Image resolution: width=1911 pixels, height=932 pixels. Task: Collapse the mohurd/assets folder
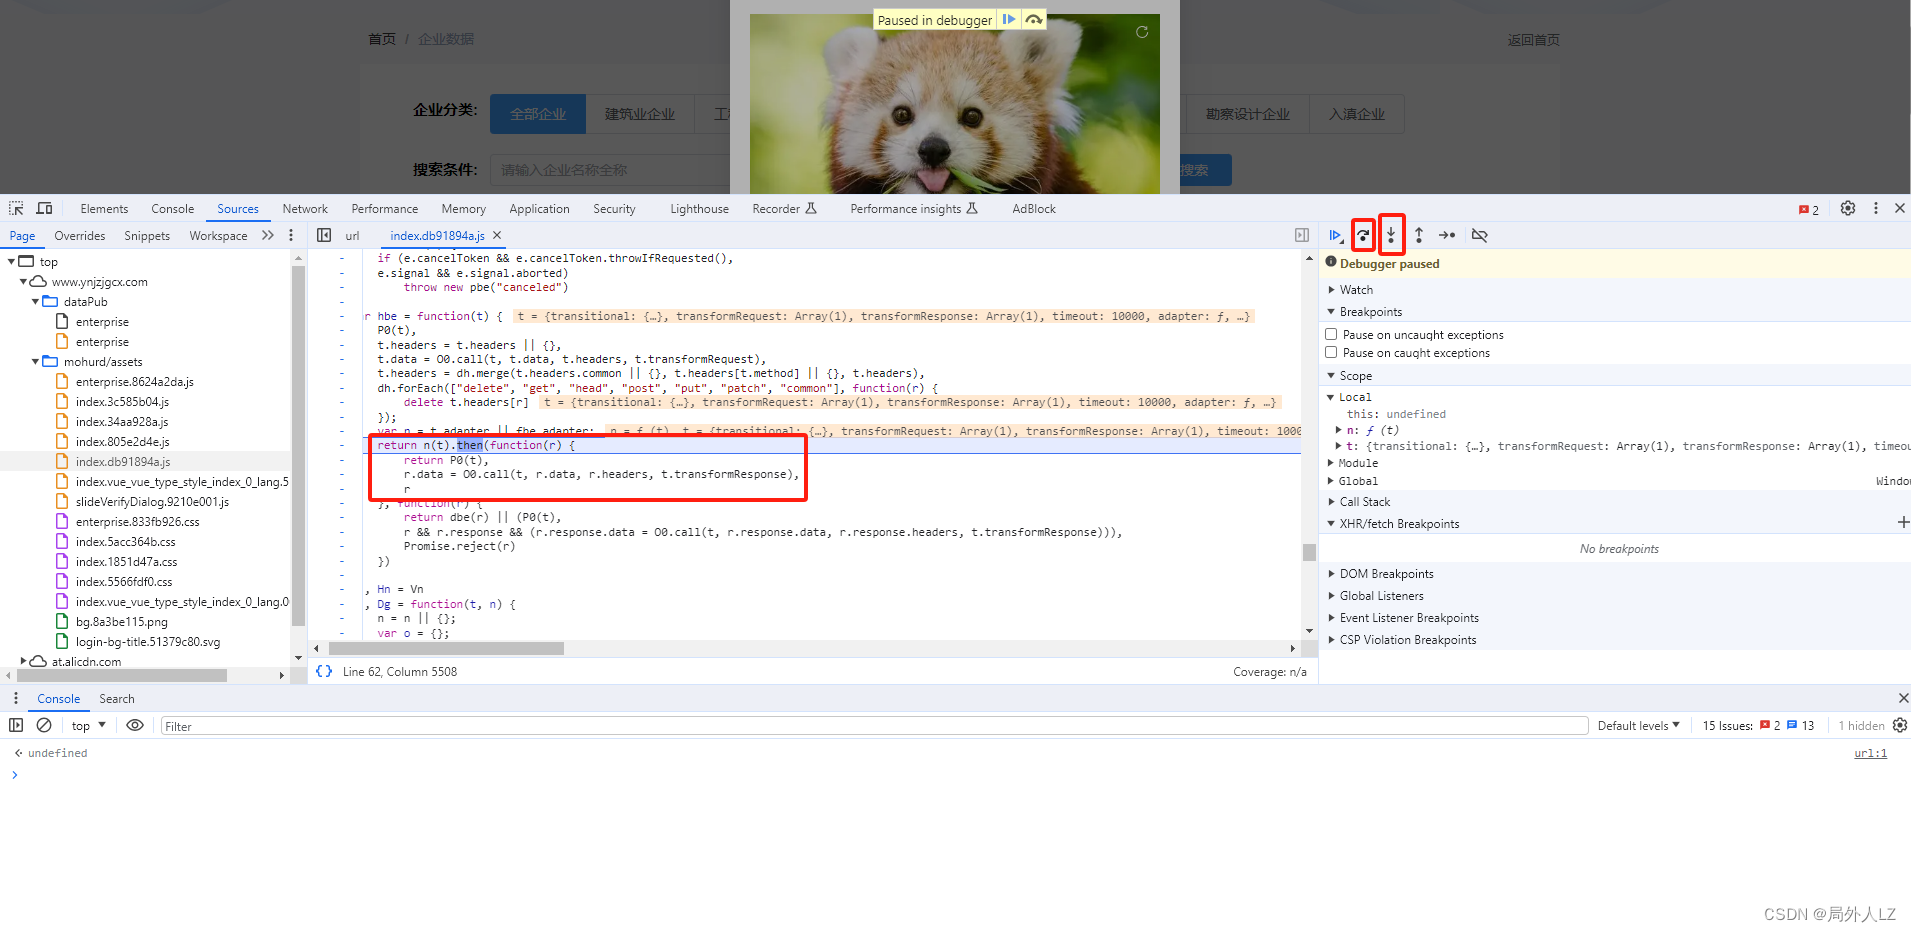(x=35, y=361)
